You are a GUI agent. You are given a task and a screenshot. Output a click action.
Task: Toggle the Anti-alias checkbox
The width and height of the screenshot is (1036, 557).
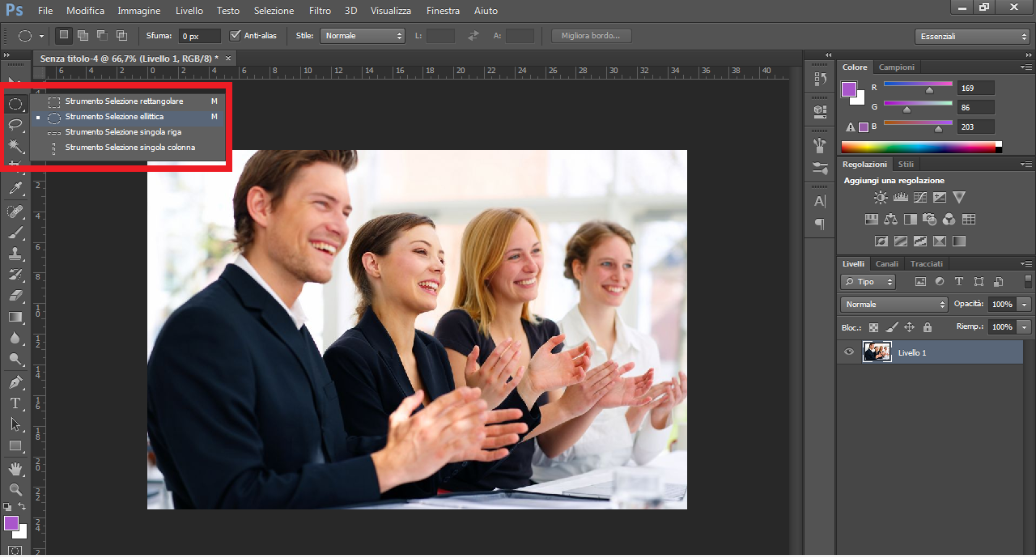[x=235, y=35]
